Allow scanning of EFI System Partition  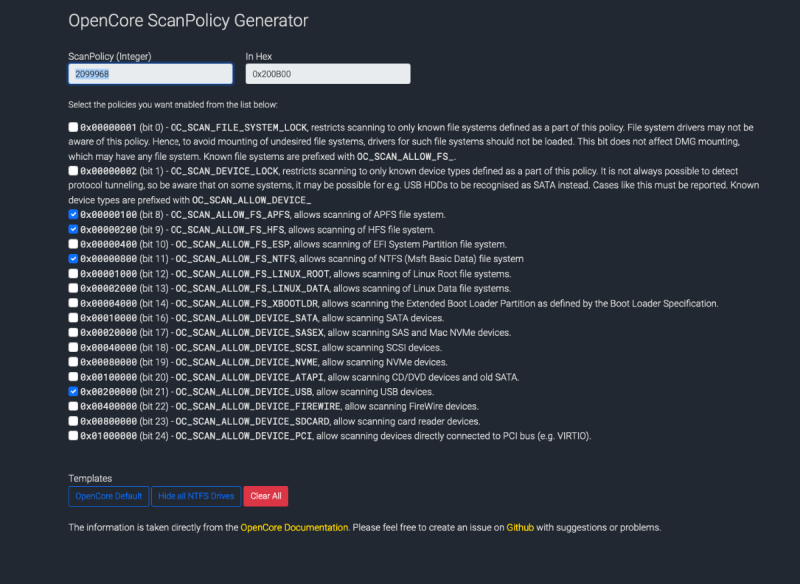coord(72,243)
